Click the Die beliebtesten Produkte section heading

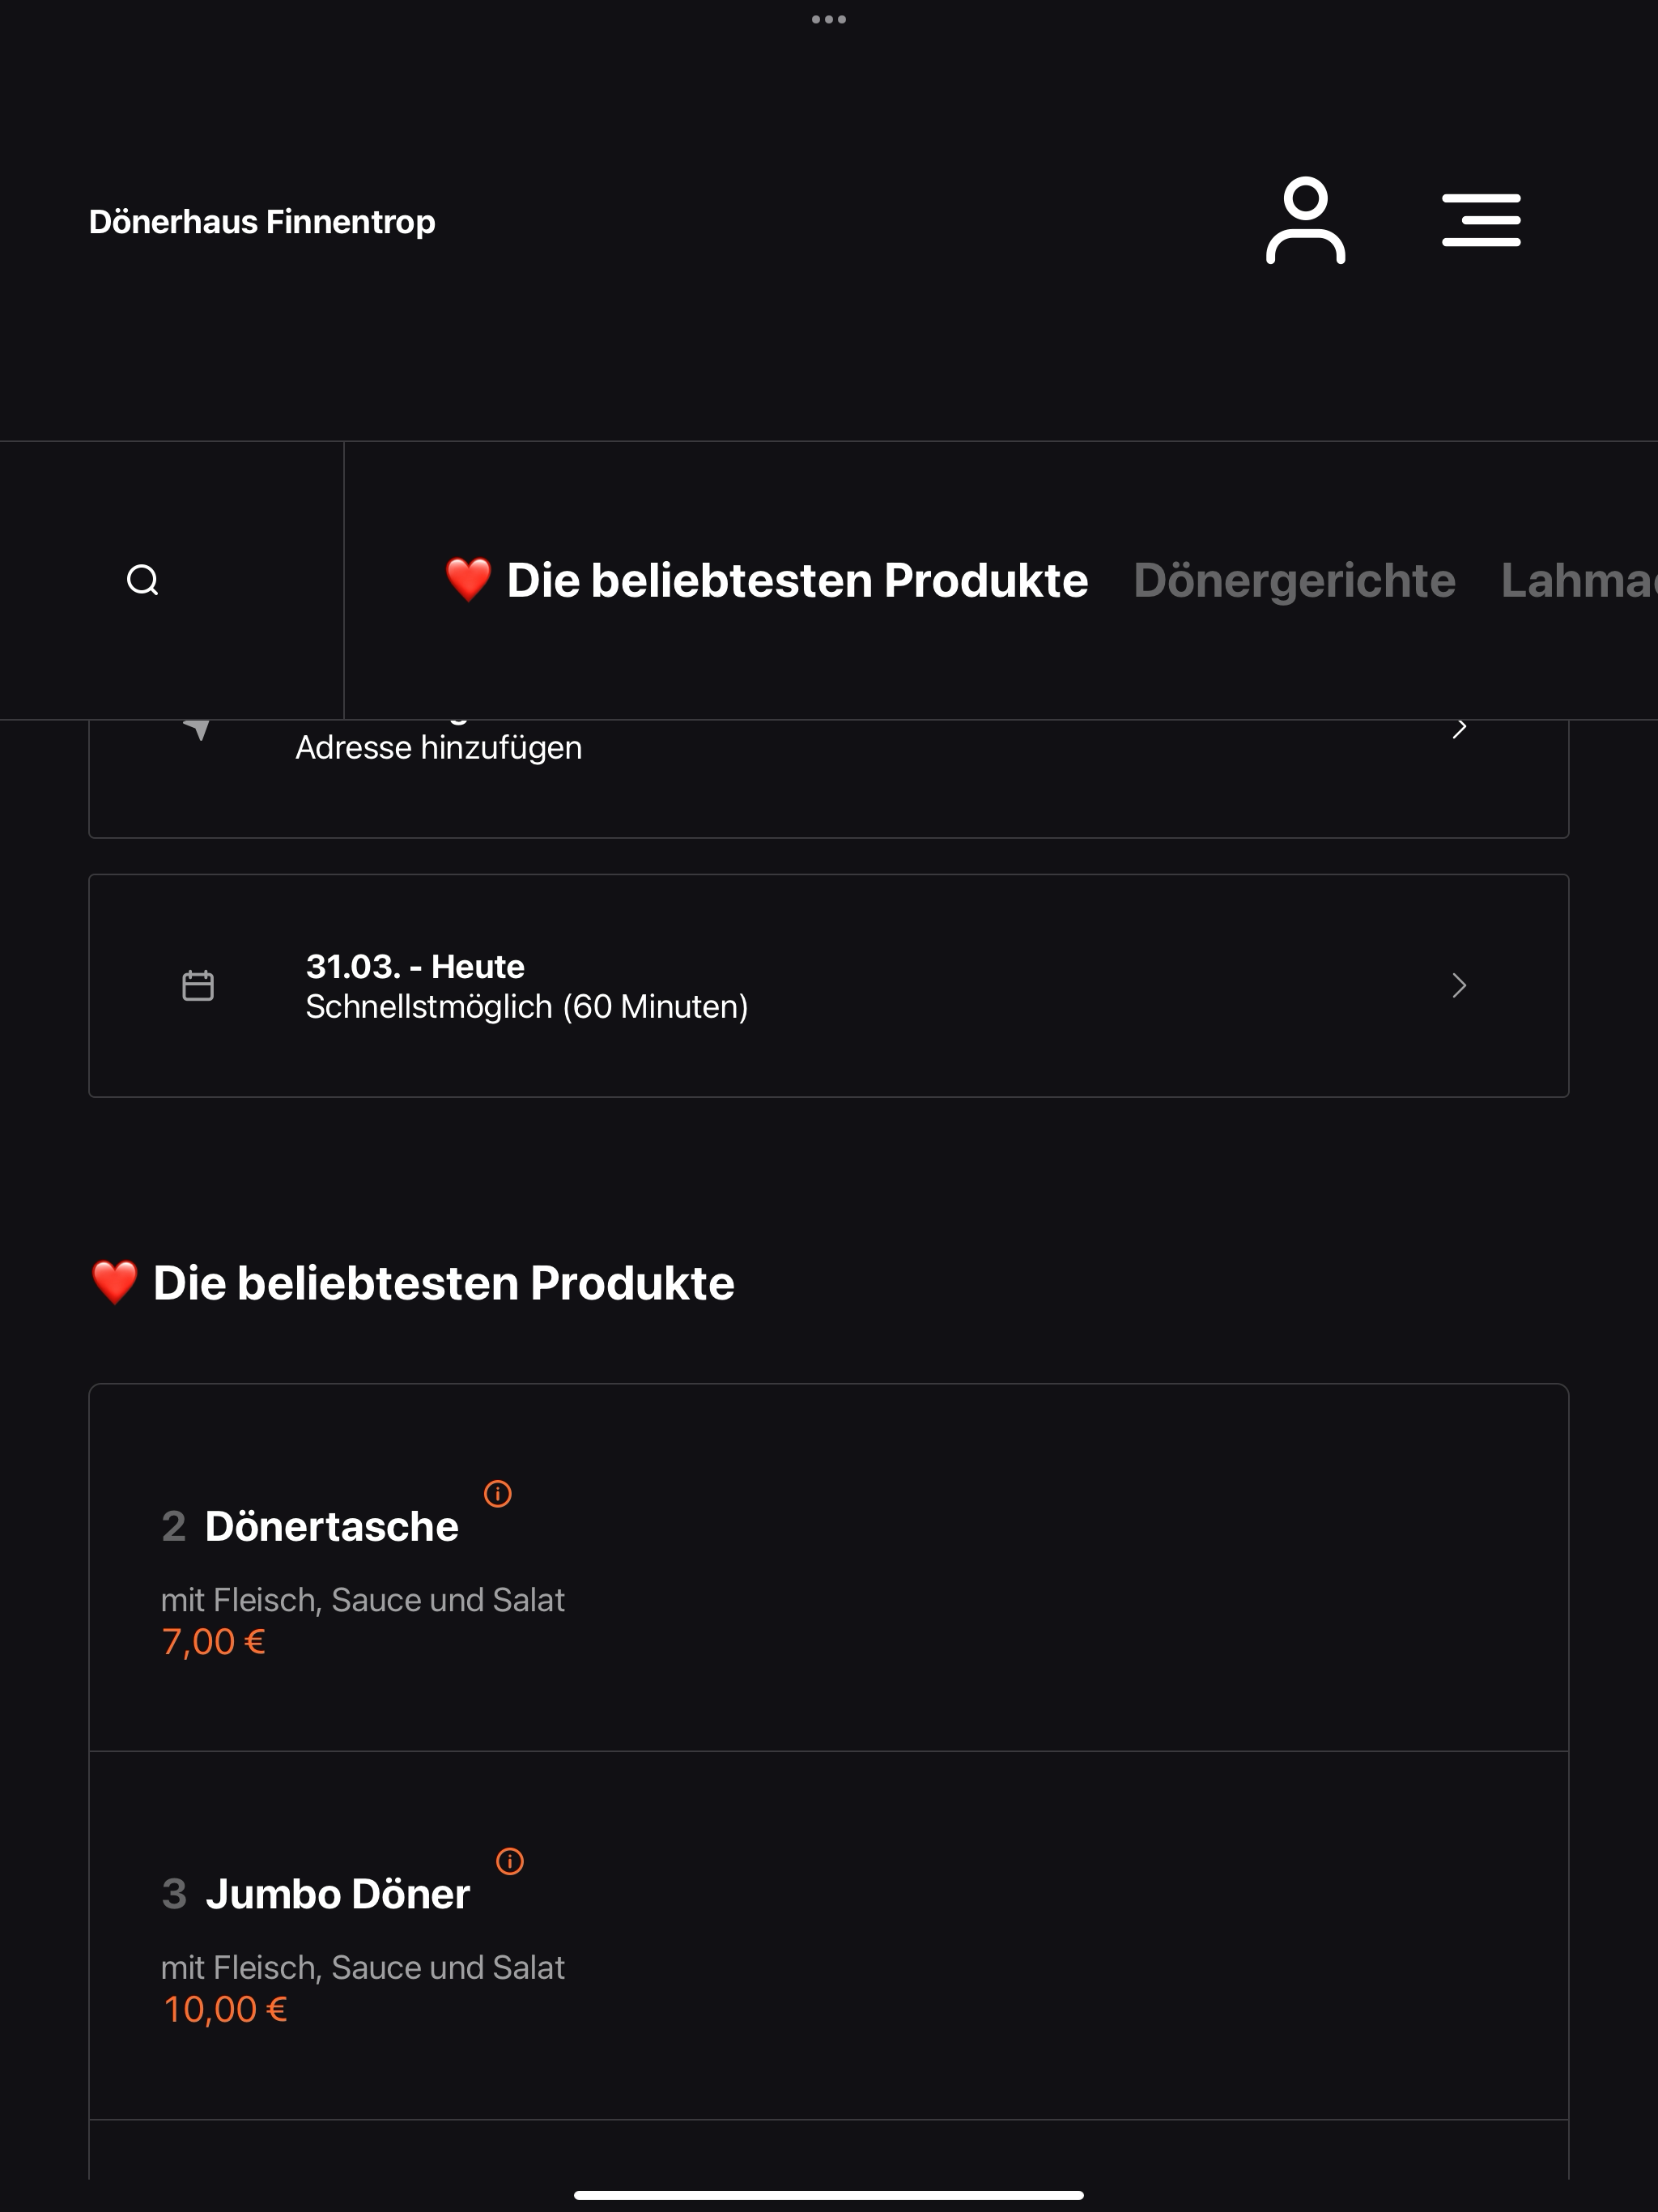coord(412,1283)
